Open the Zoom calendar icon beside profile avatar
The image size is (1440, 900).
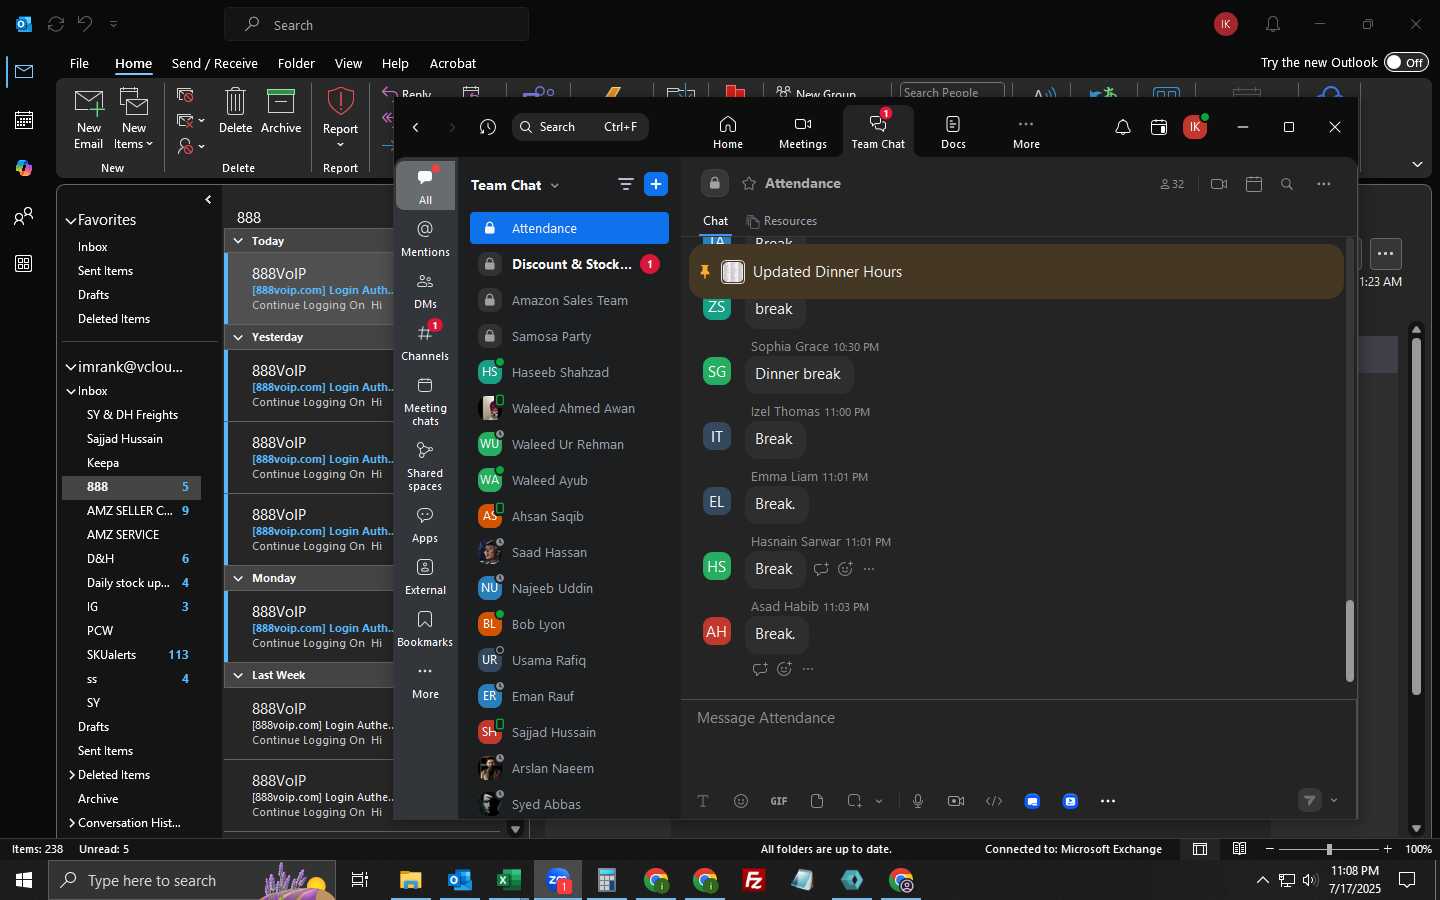click(1159, 127)
